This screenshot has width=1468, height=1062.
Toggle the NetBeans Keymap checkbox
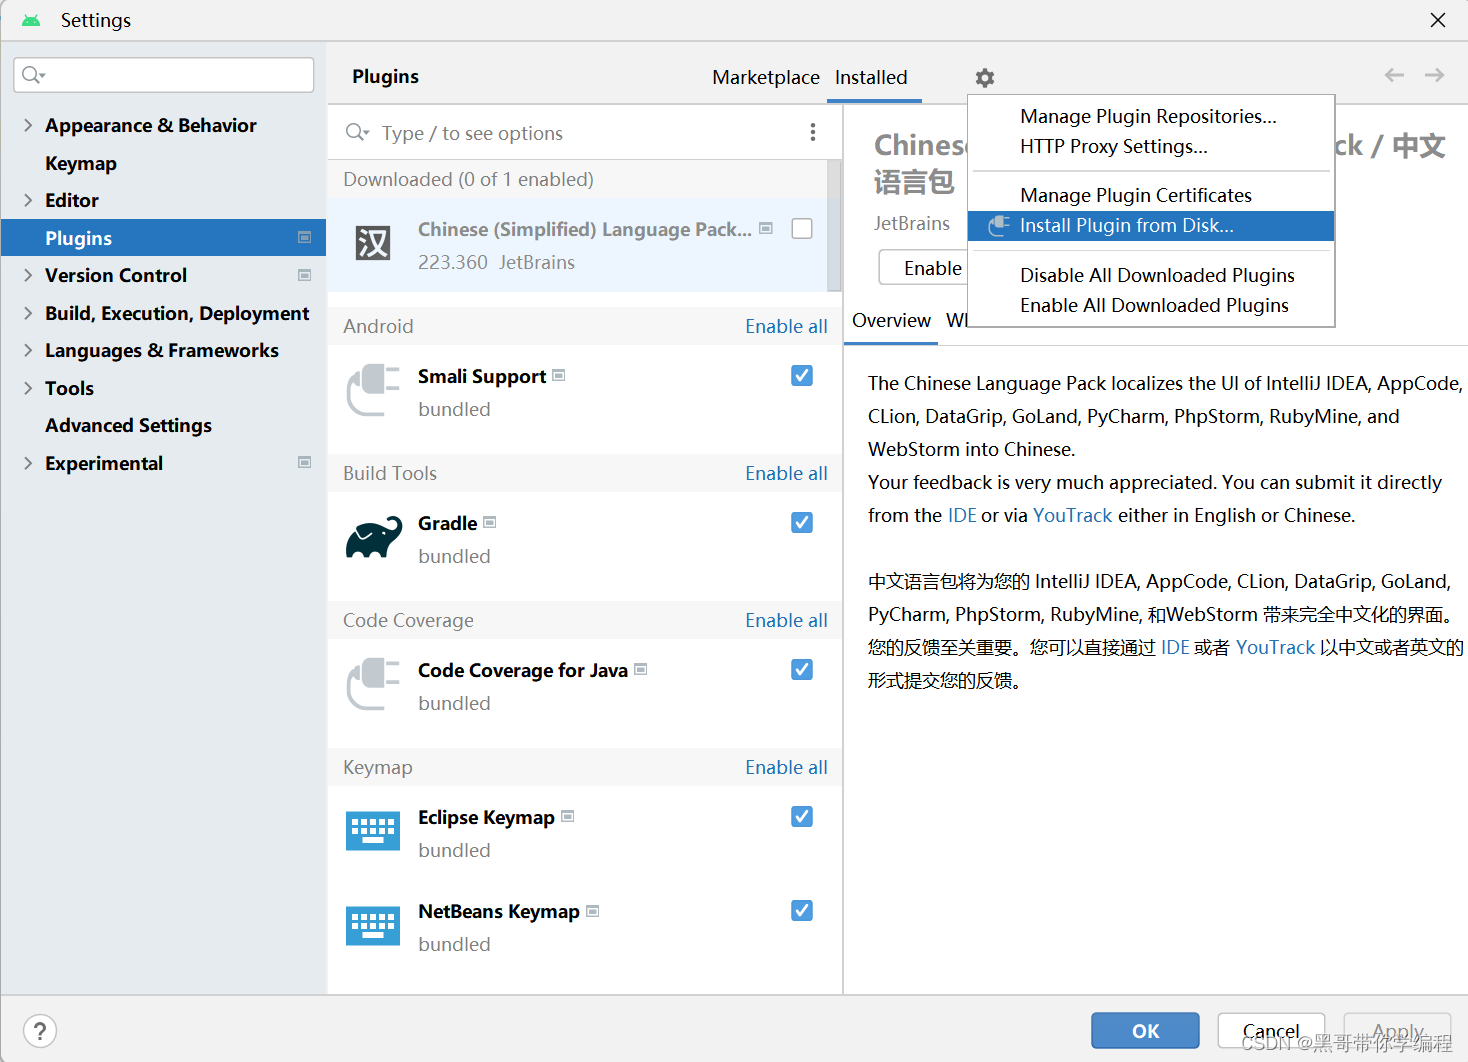coord(802,910)
